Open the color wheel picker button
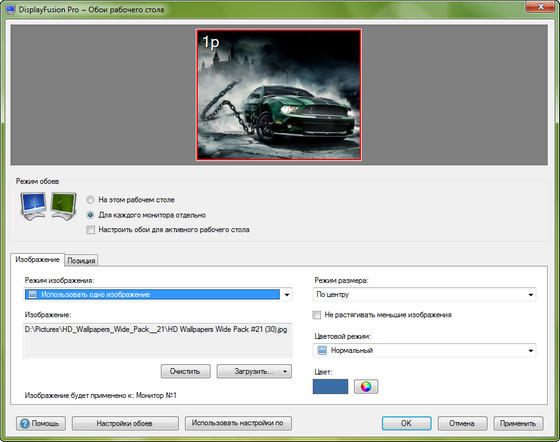 tap(366, 386)
